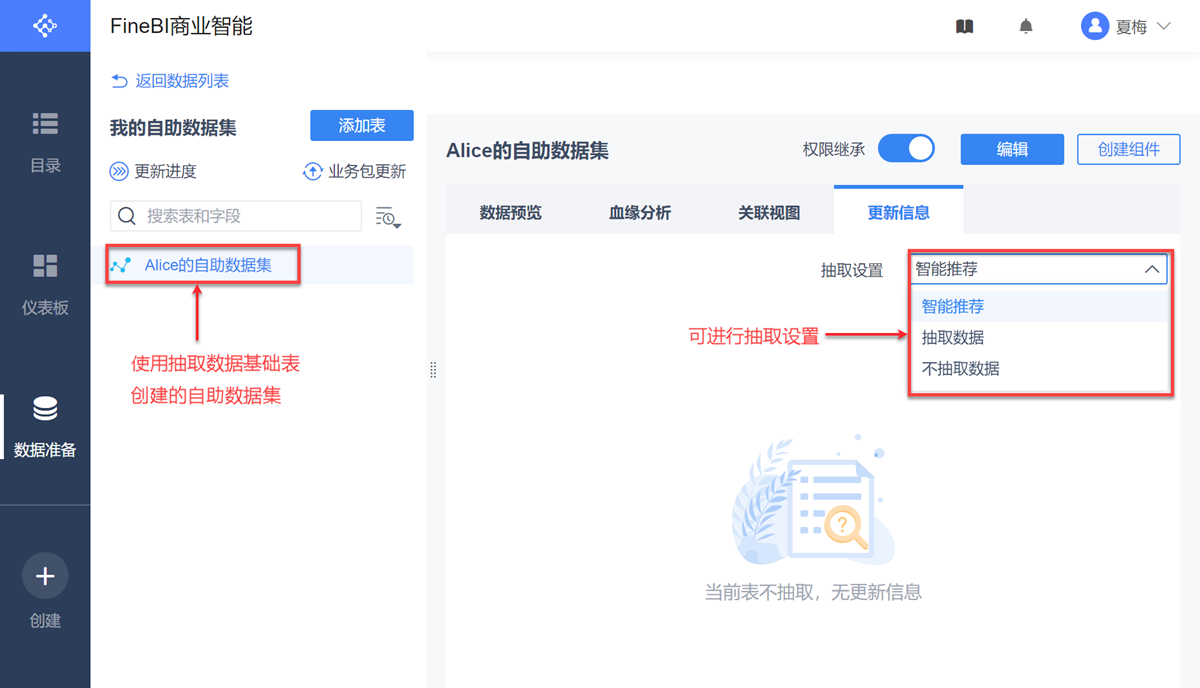The width and height of the screenshot is (1200, 688).
Task: Click the FineBI商业智能 title text
Action: point(181,26)
